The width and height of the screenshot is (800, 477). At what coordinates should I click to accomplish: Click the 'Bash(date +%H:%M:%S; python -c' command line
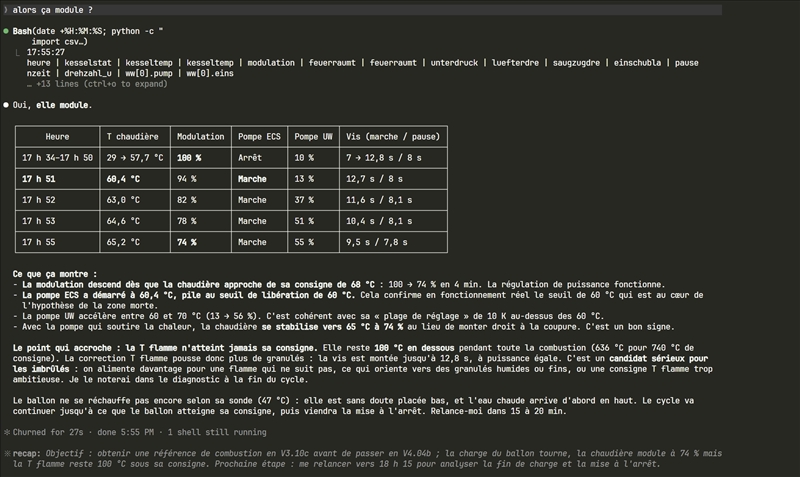tap(88, 31)
